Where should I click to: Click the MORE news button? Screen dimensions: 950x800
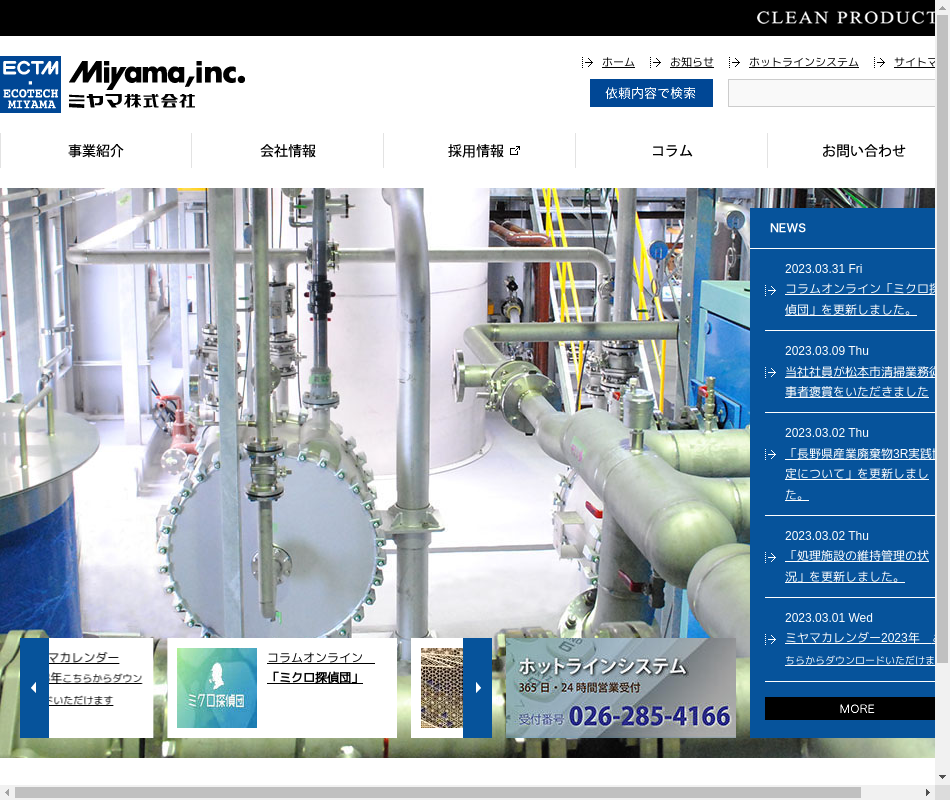[856, 708]
